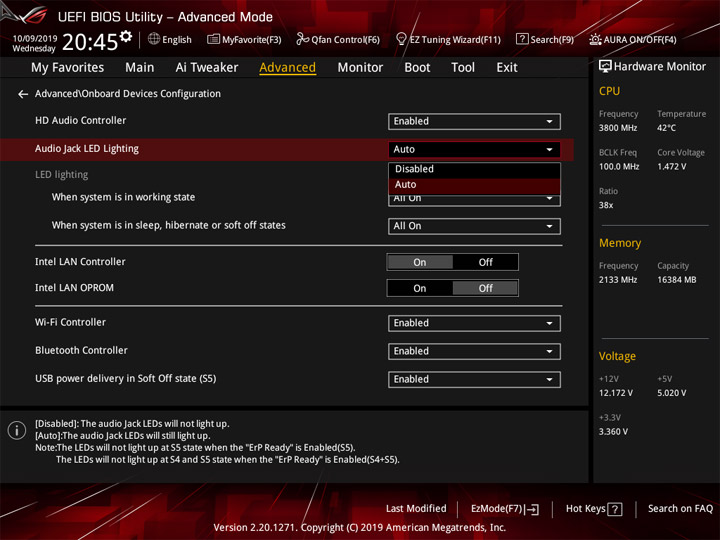
Task: Click the info icon in the help panel
Action: click(x=17, y=430)
